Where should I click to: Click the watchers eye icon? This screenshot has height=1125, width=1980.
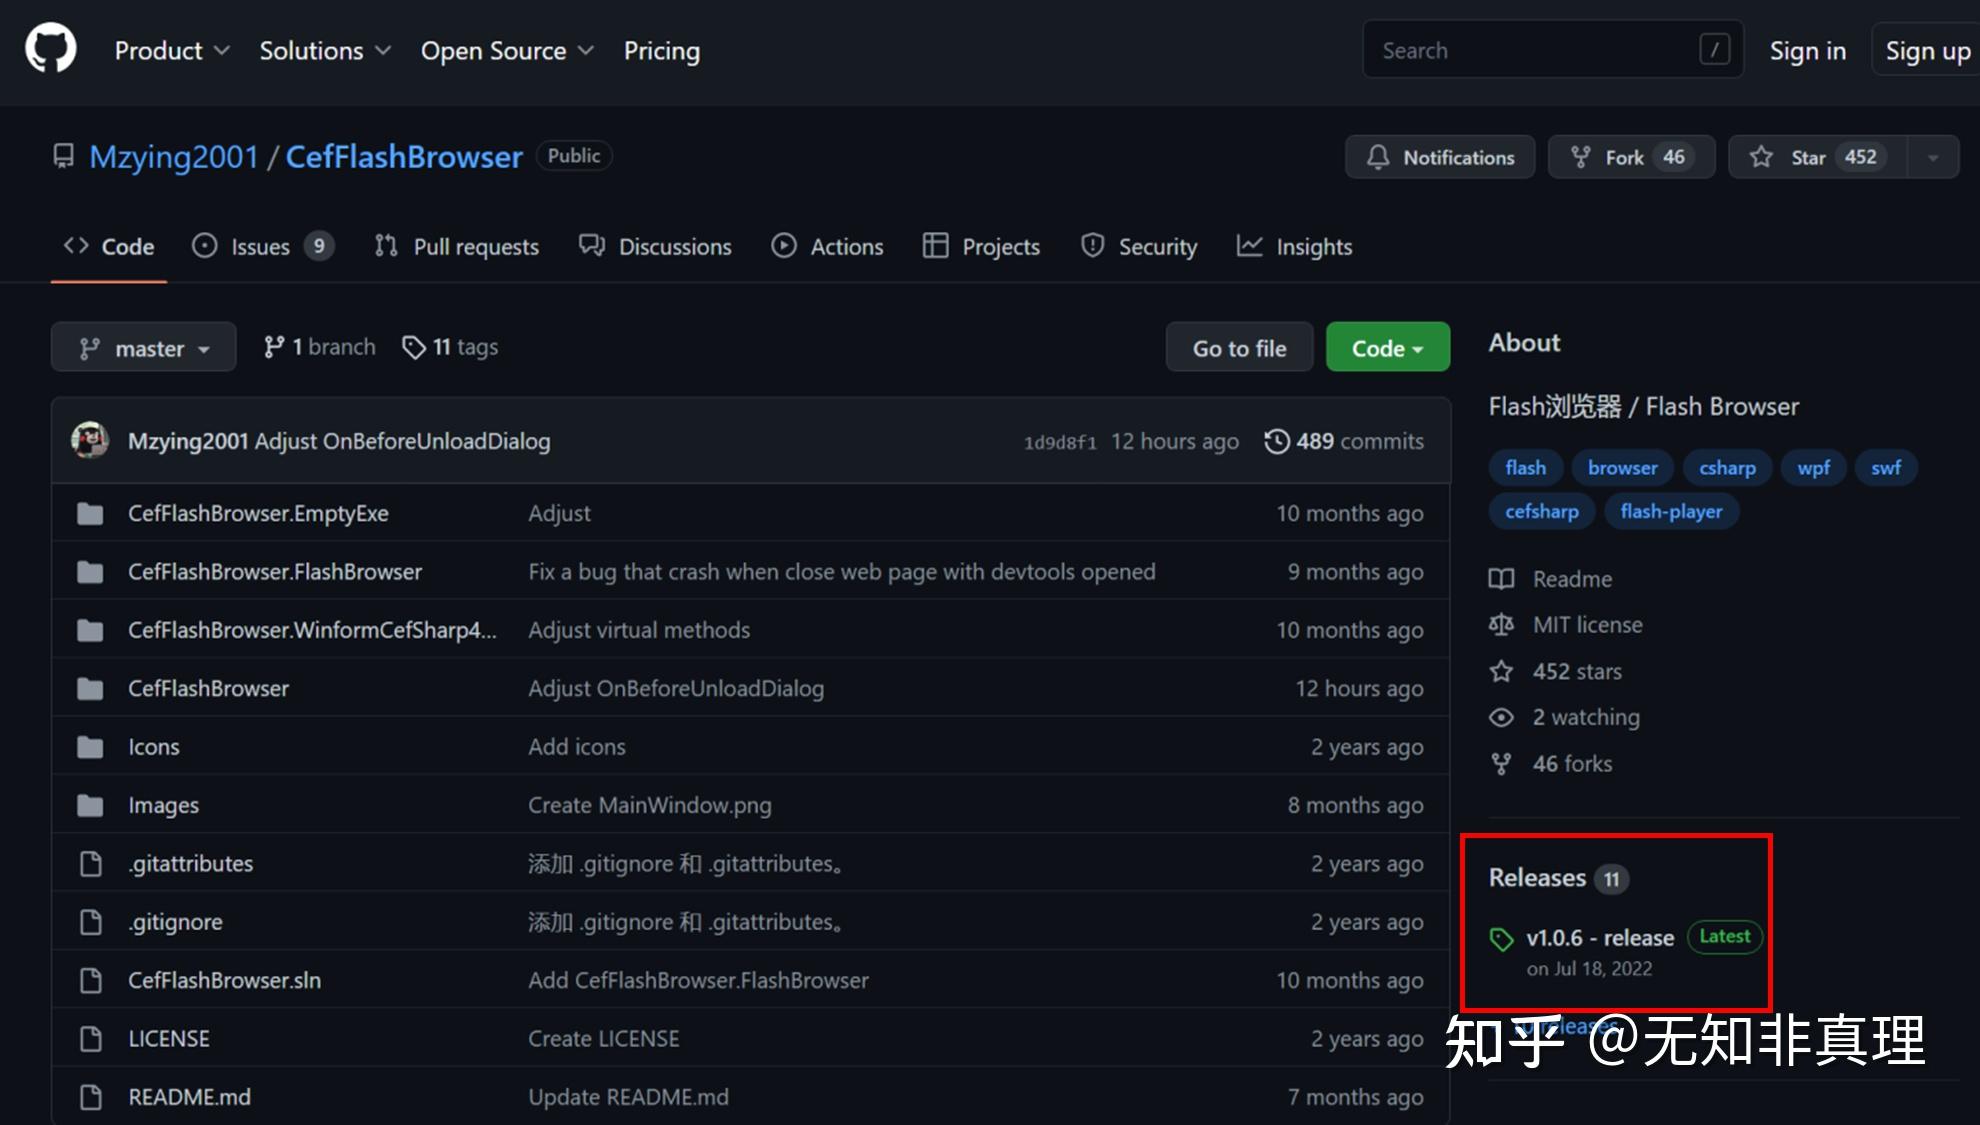[x=1501, y=717]
